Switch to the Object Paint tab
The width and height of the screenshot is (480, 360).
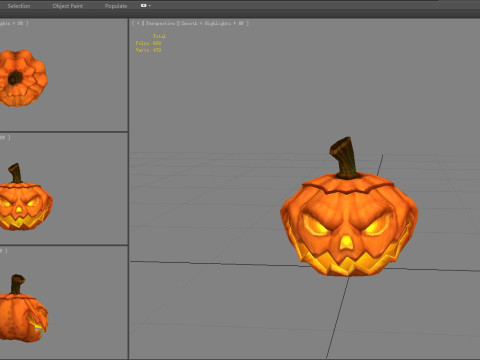point(68,6)
